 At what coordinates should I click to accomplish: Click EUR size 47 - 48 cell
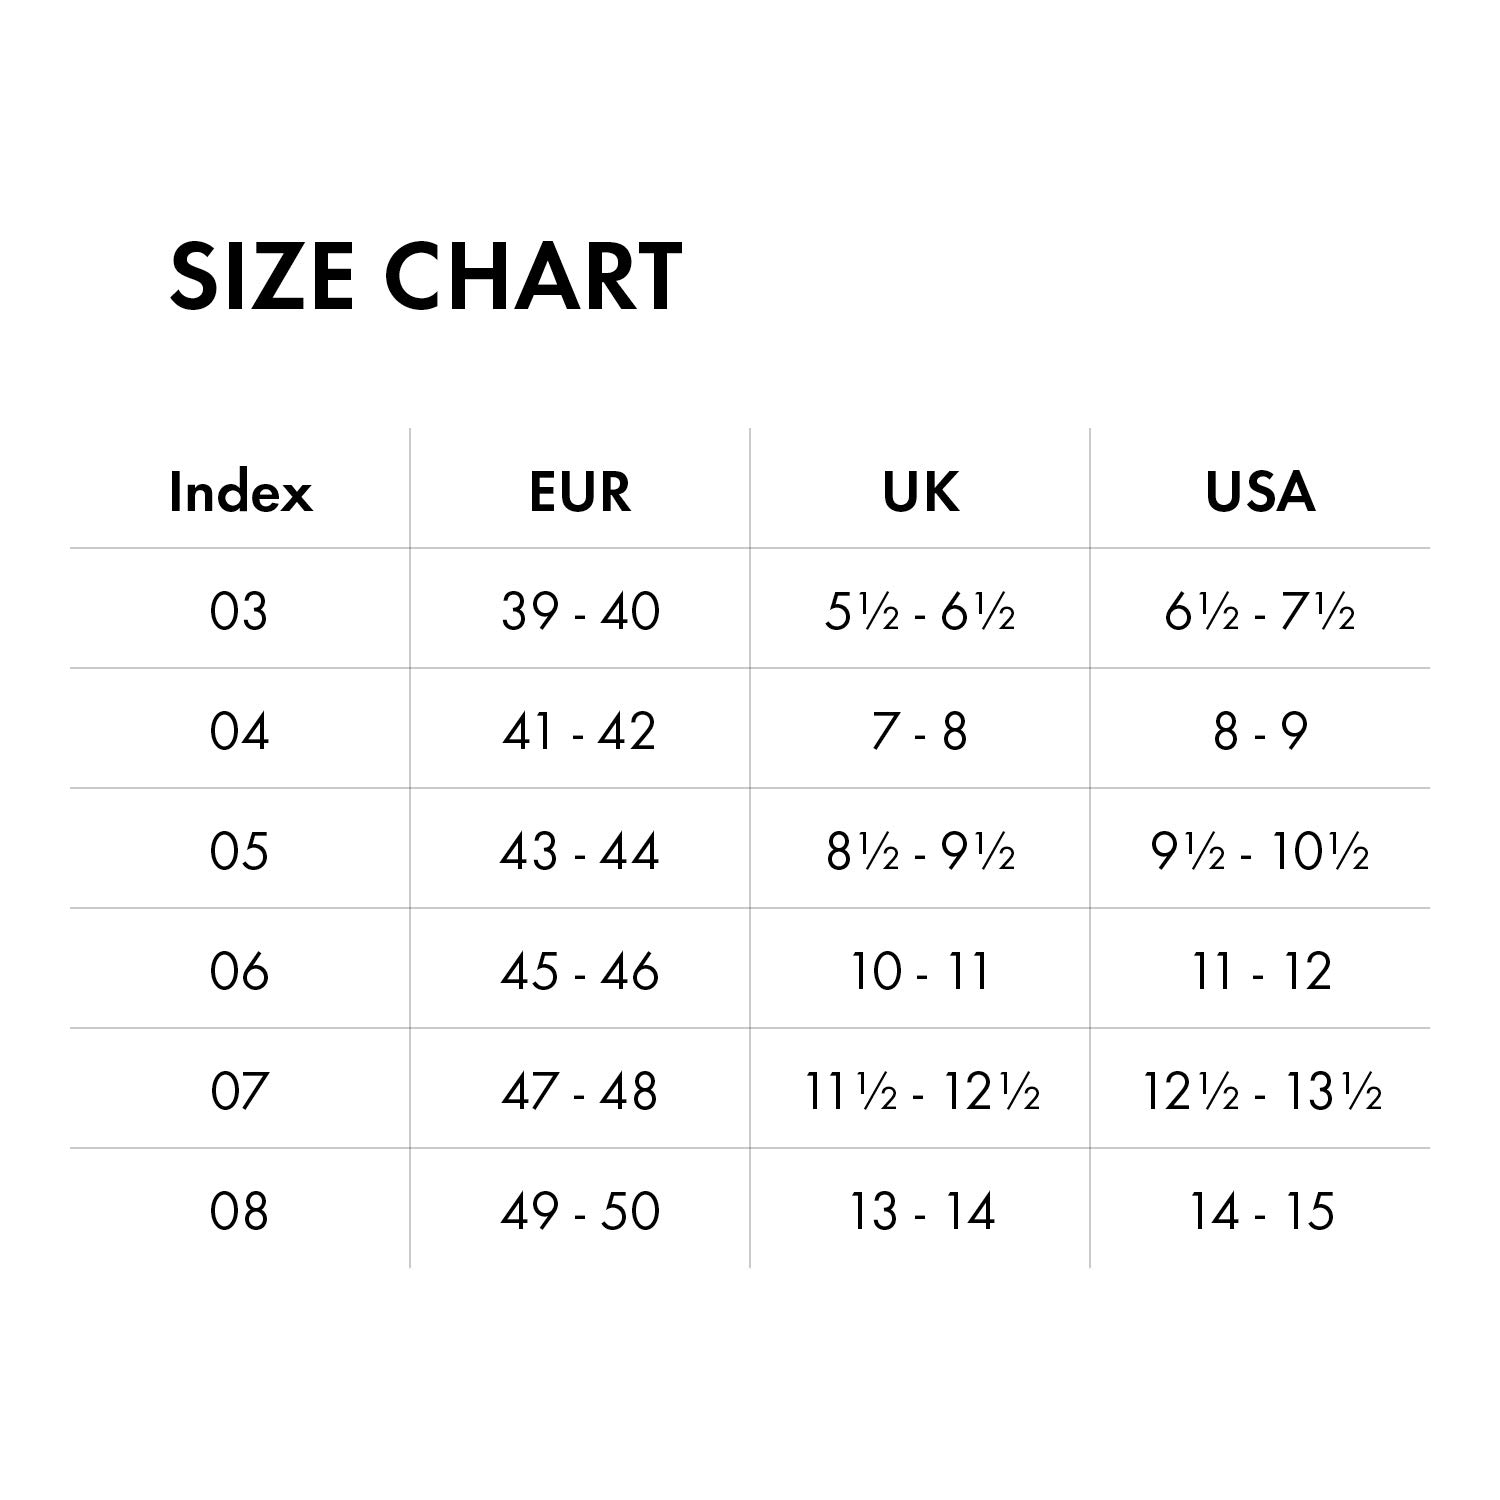coord(580,1091)
